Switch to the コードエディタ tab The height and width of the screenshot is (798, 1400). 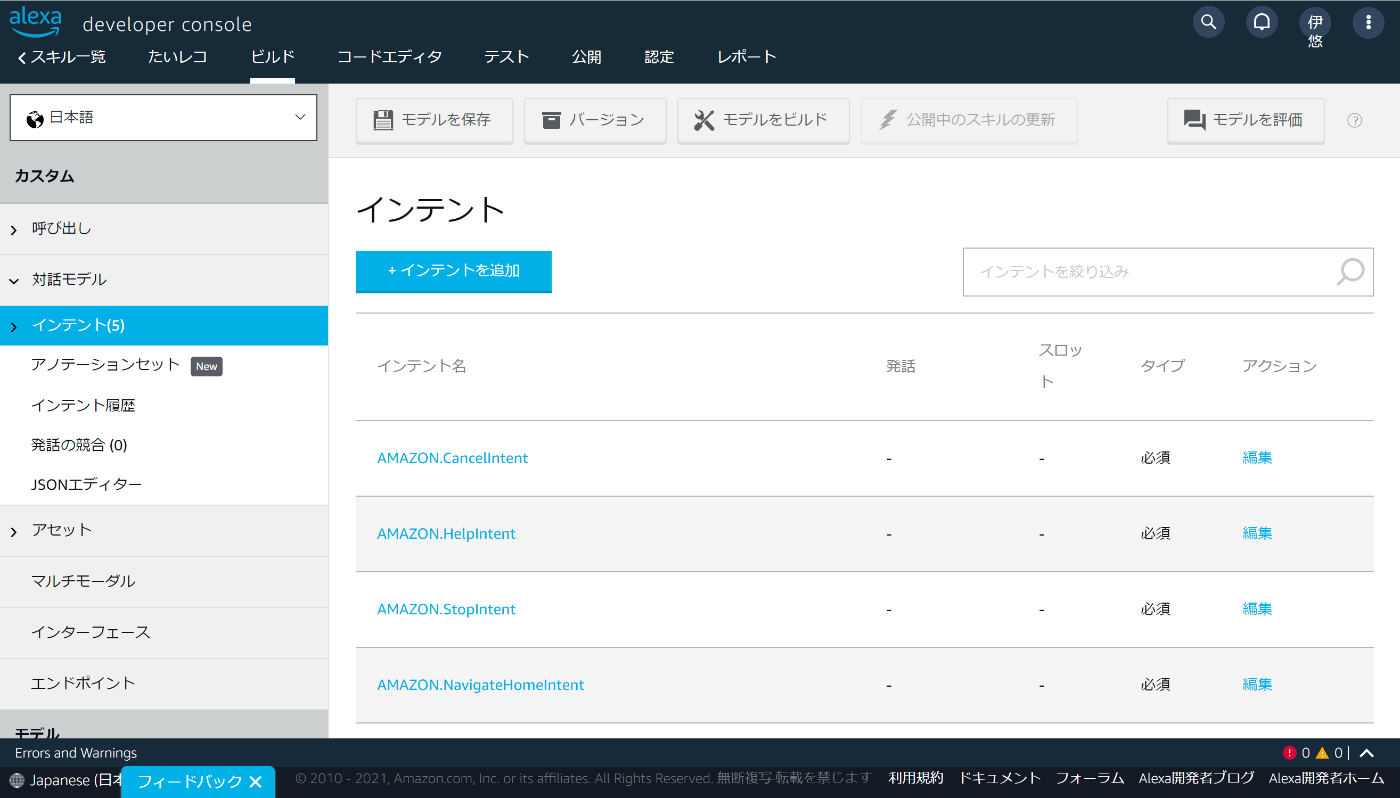[390, 57]
